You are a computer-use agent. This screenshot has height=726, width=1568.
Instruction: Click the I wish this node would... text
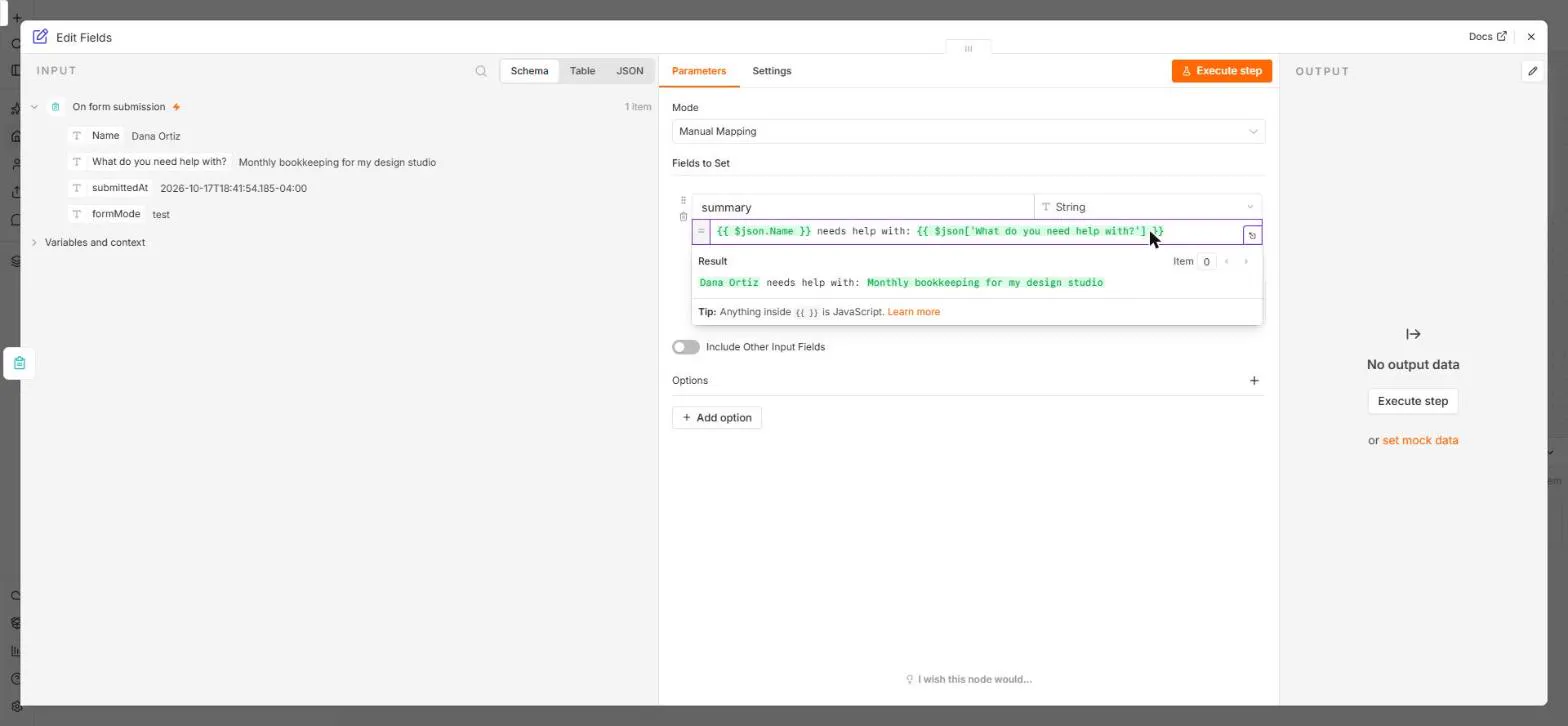point(968,679)
